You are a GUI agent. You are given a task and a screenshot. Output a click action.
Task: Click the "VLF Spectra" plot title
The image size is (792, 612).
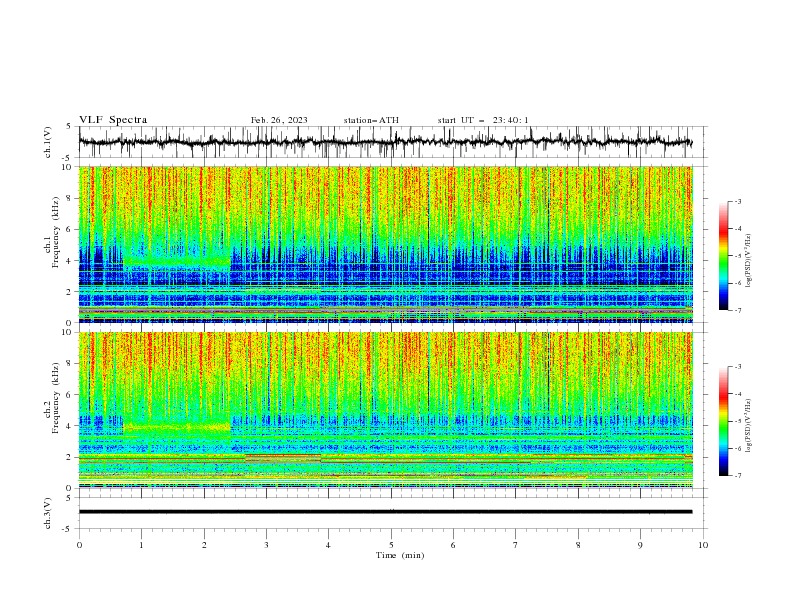coord(113,120)
